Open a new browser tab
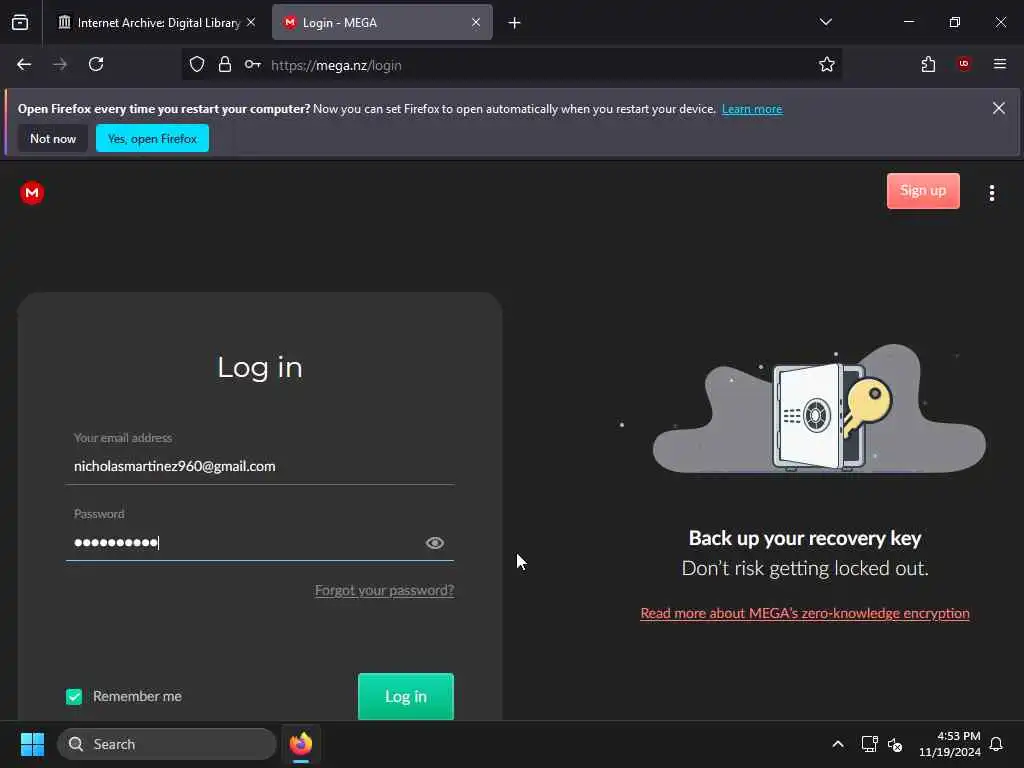 click(x=515, y=23)
